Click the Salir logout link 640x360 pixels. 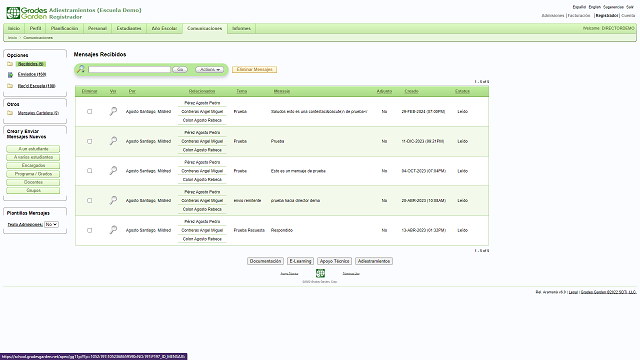tap(630, 7)
